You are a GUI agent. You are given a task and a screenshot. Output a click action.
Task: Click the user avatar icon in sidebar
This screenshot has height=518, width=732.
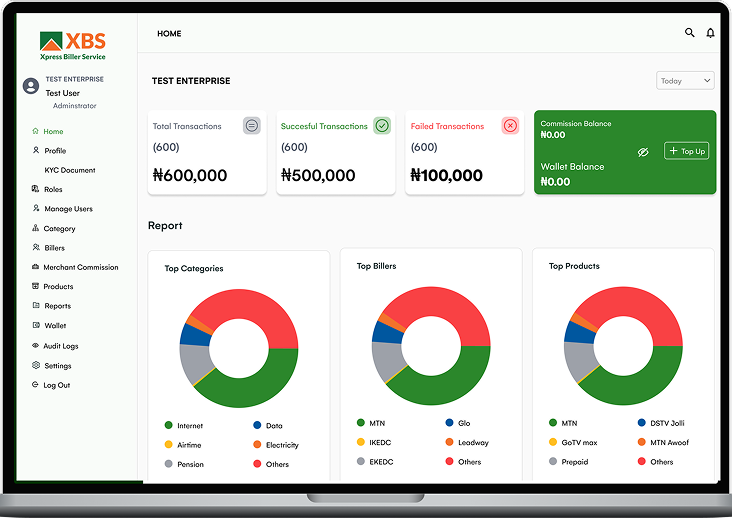point(30,86)
